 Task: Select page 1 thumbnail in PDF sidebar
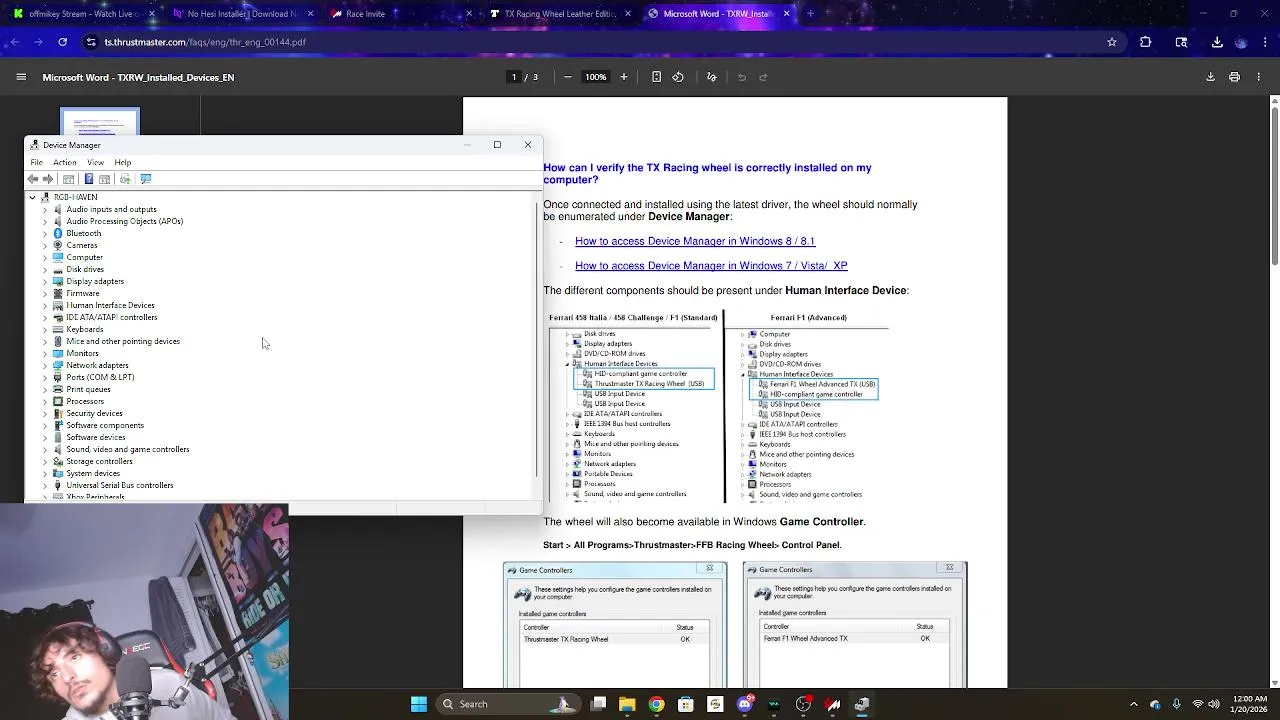(x=100, y=122)
